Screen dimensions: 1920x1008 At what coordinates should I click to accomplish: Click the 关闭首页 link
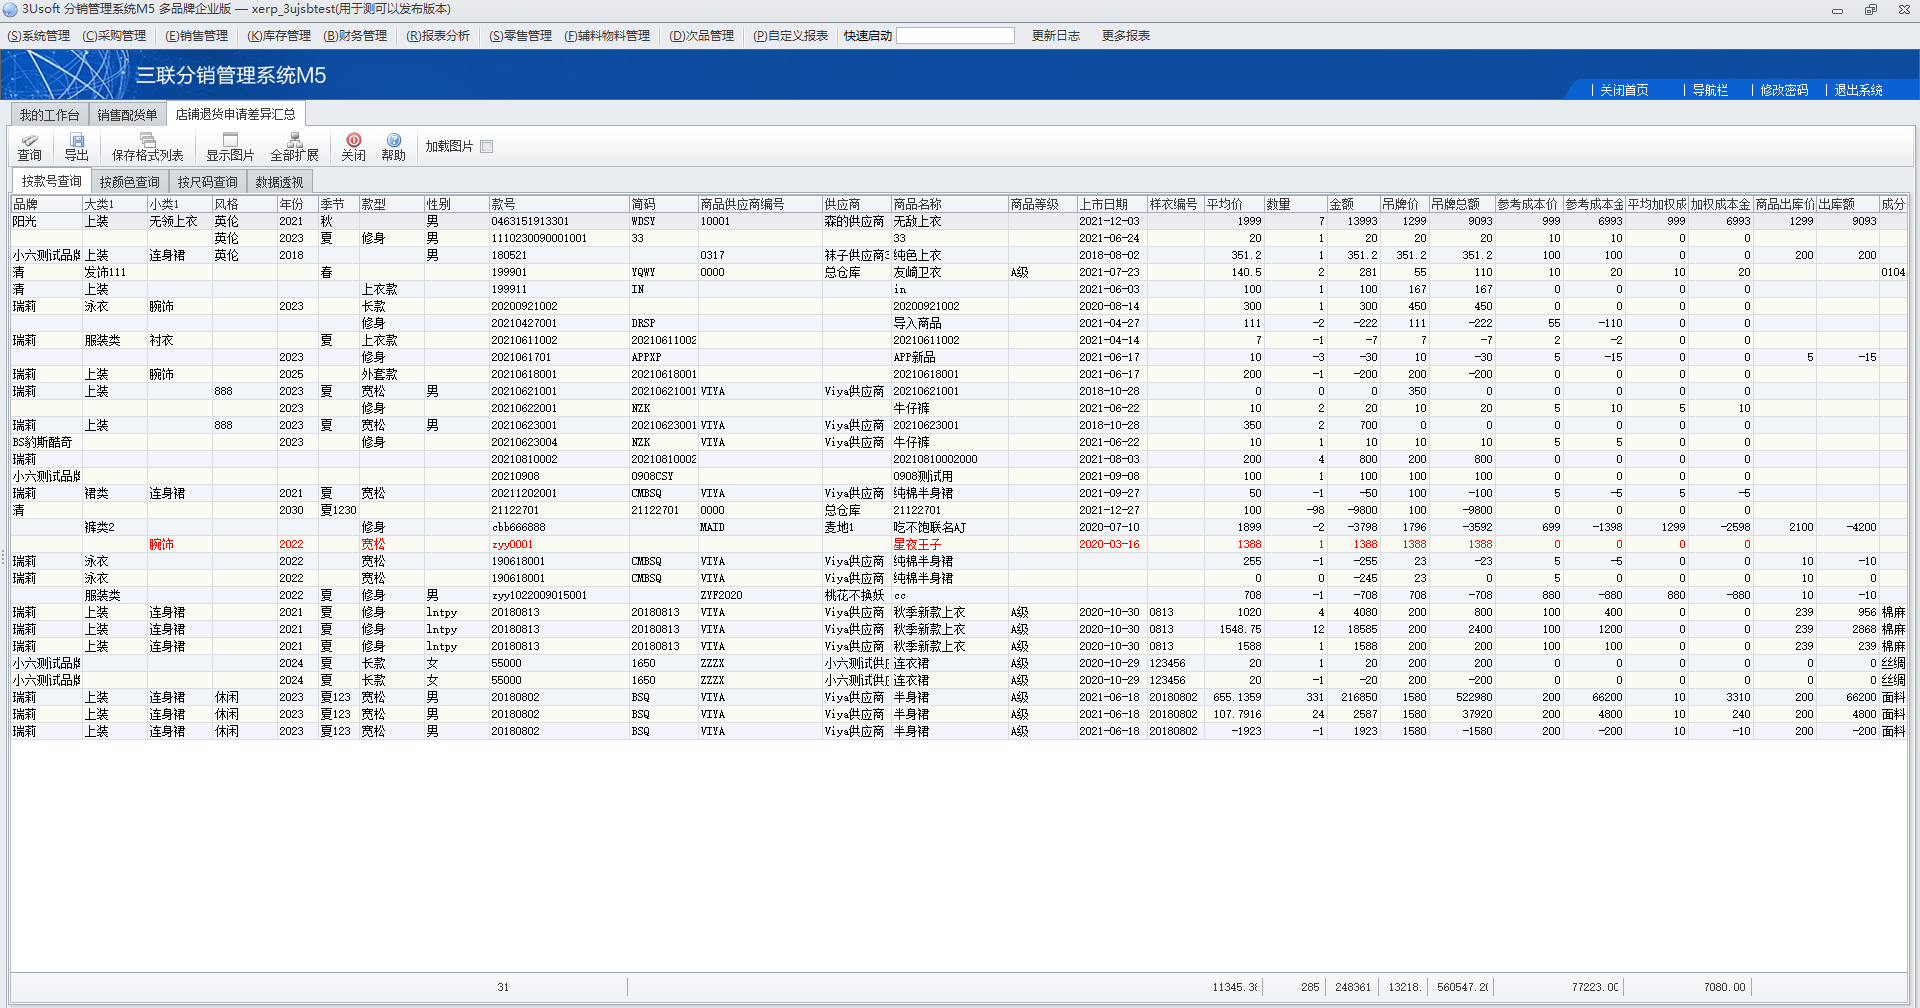click(1624, 90)
